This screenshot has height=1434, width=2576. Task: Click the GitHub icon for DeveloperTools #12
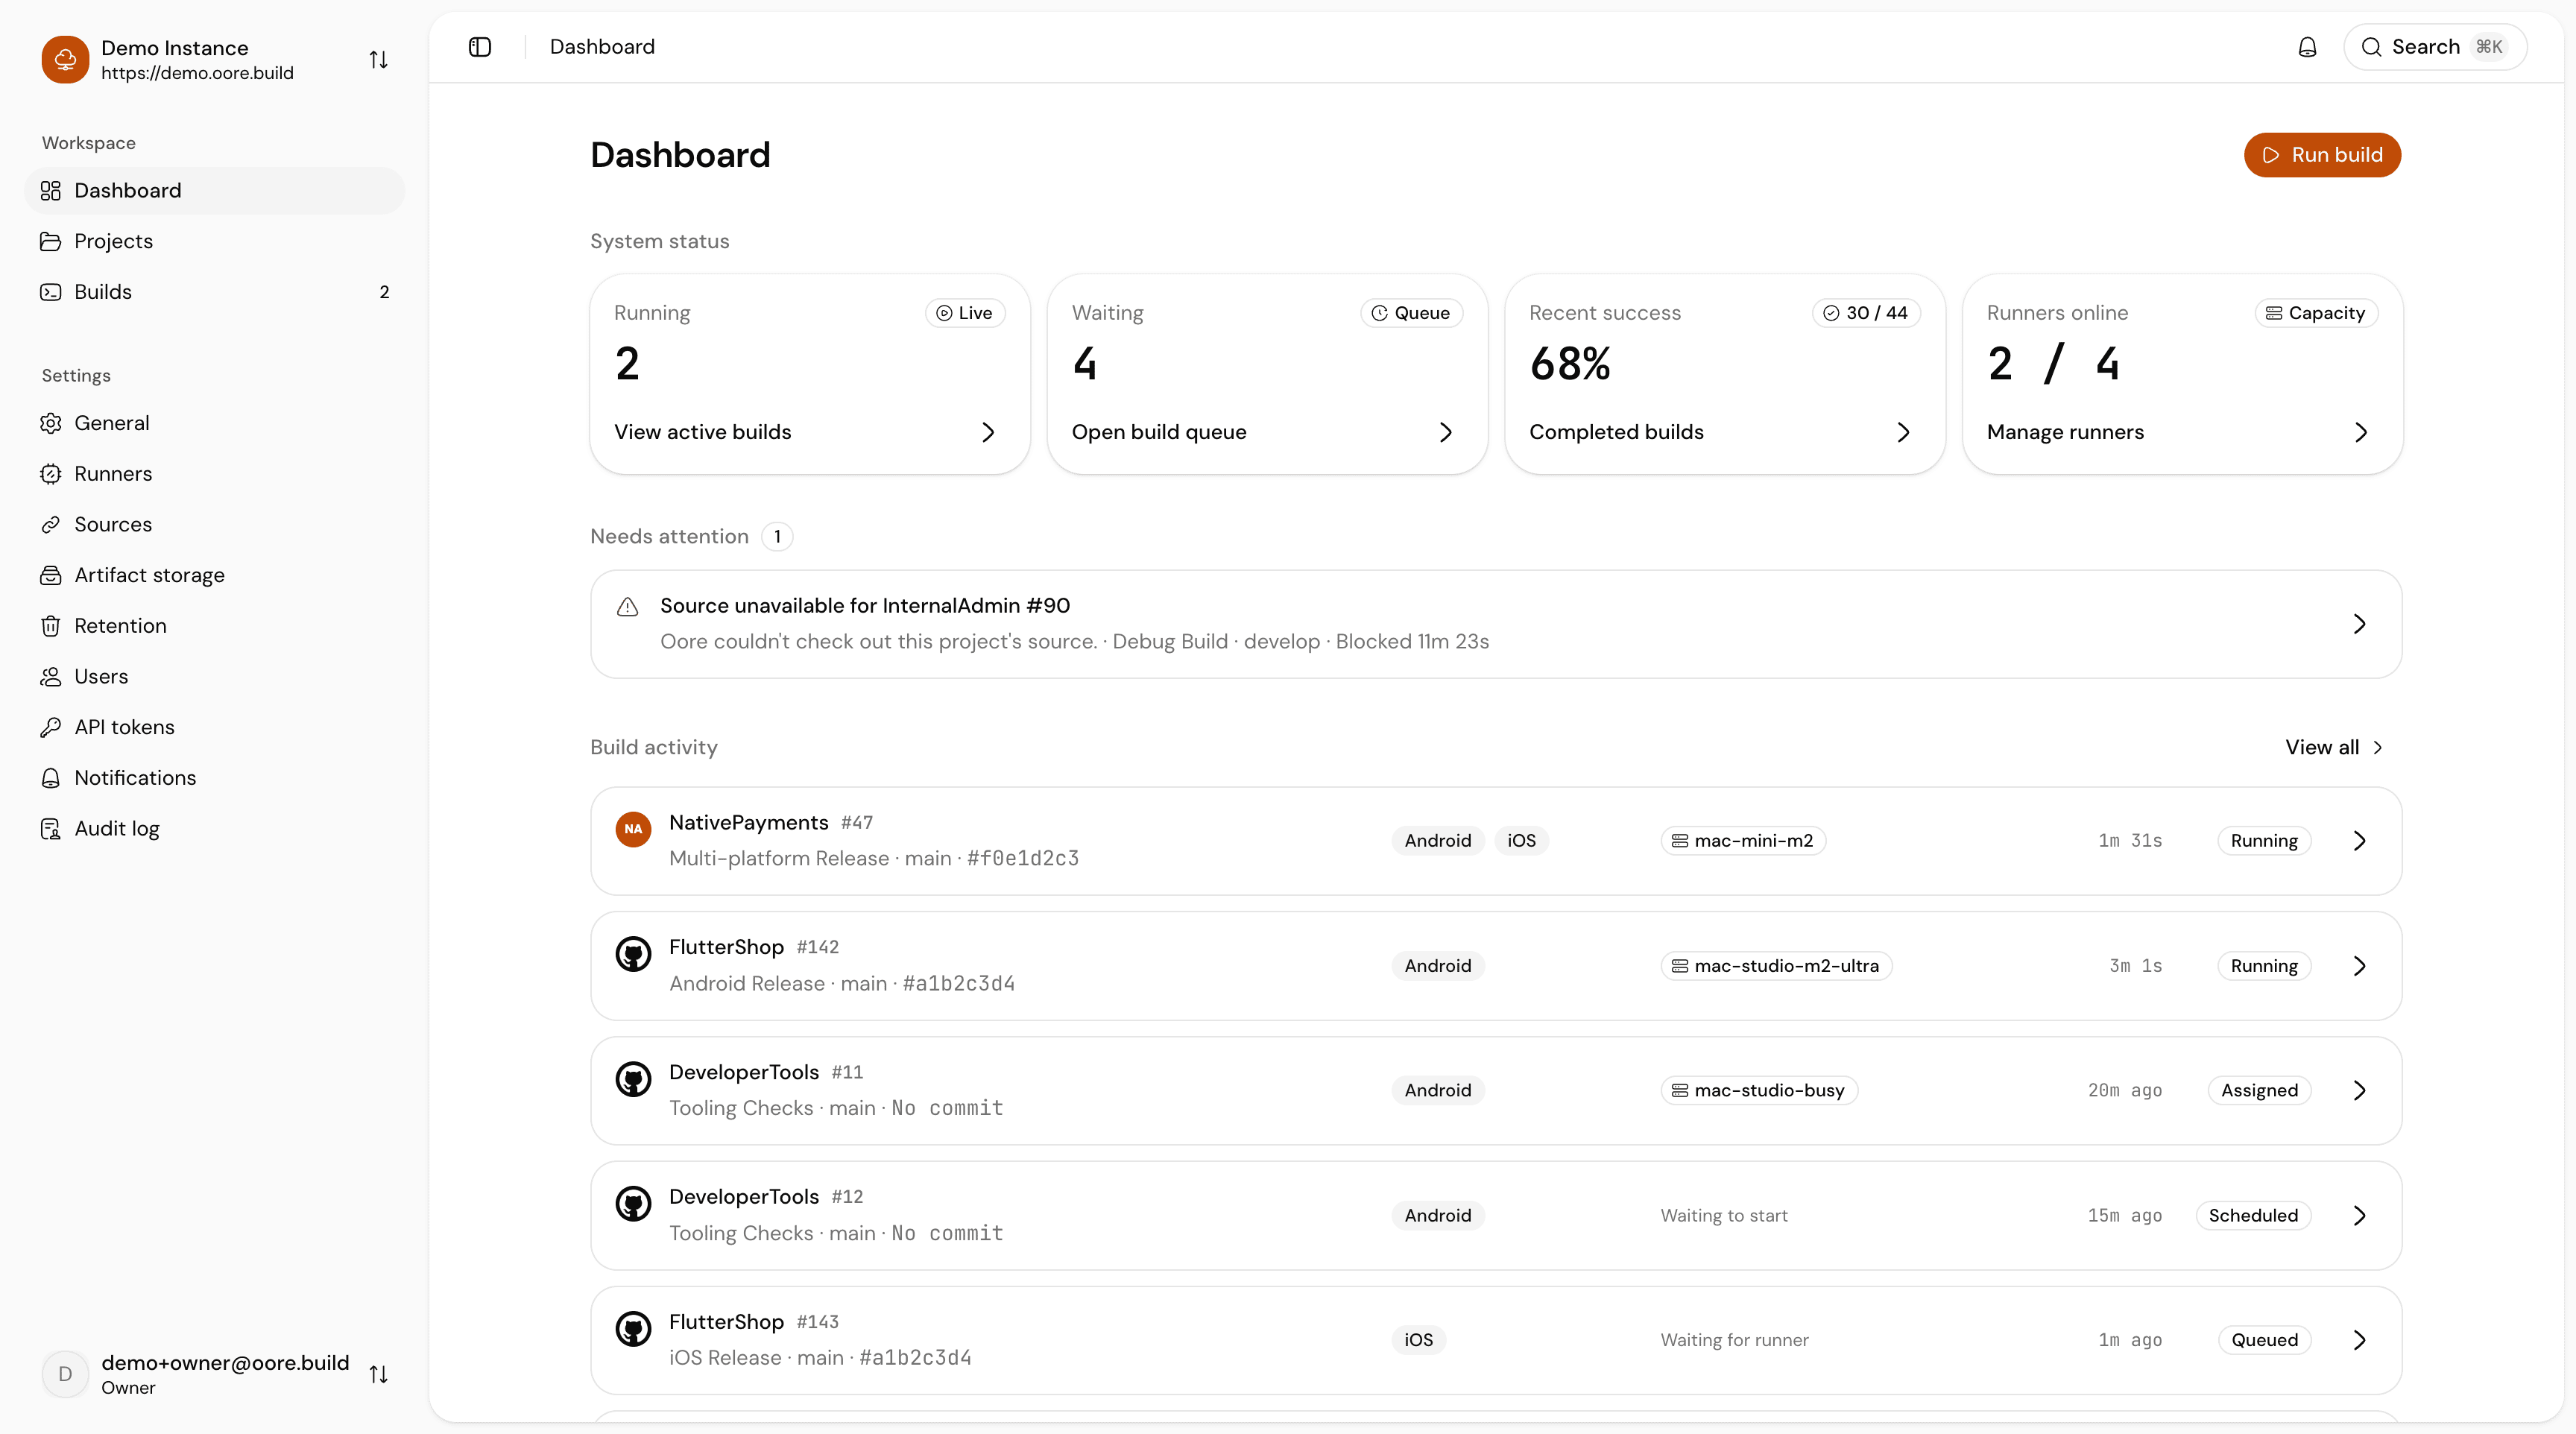point(633,1204)
